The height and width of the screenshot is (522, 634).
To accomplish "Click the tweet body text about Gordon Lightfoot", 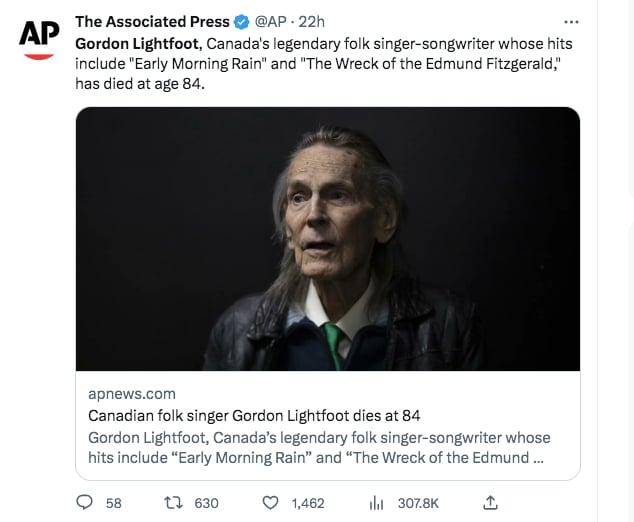I will tap(324, 63).
